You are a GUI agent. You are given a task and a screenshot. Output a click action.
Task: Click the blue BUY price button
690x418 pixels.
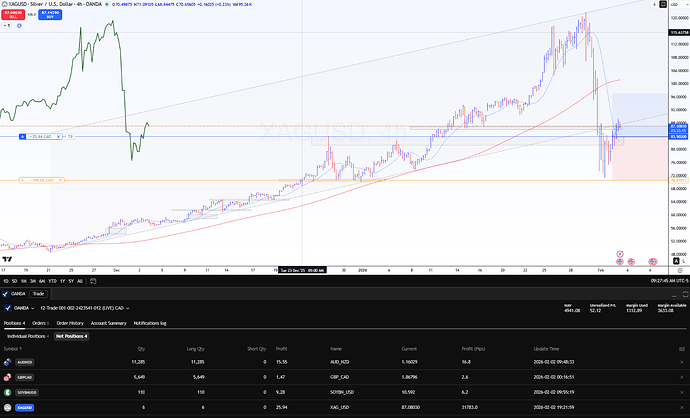click(50, 15)
